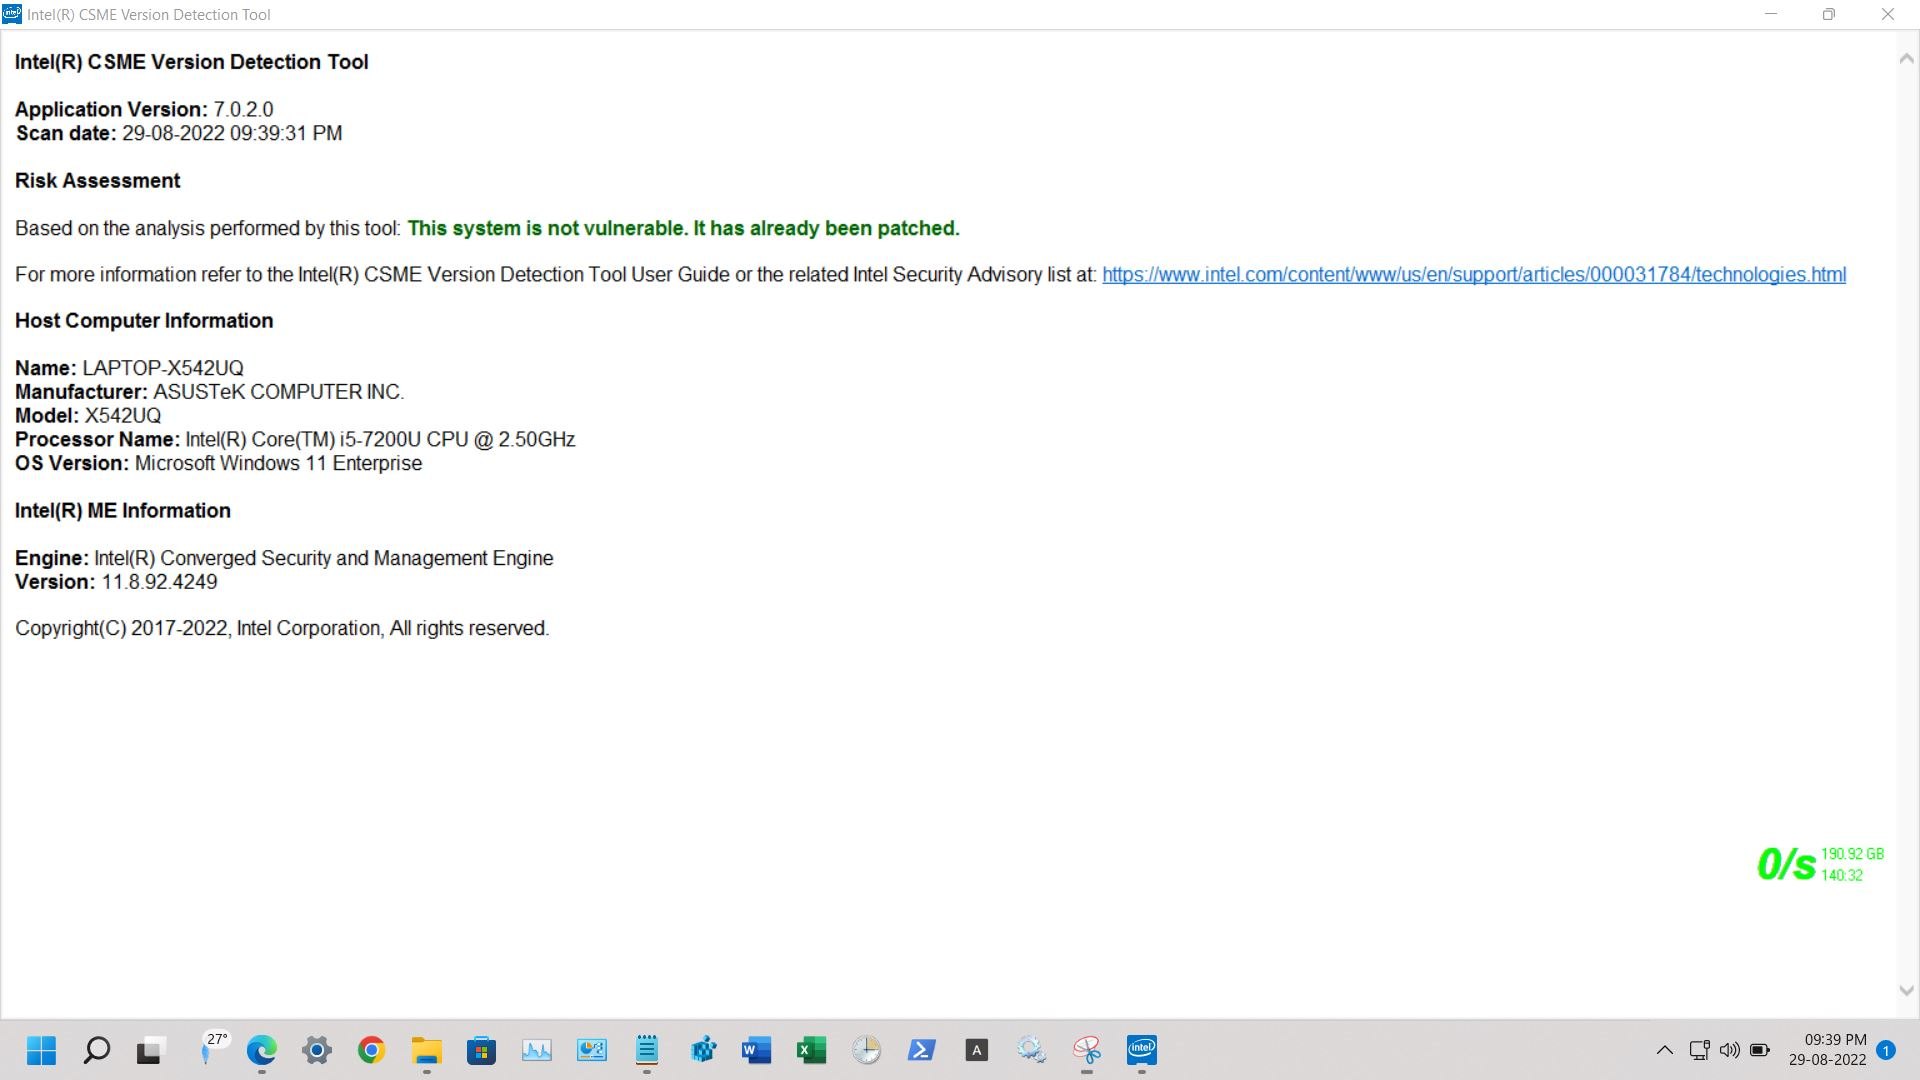The image size is (1920, 1080).
Task: Launch Microsoft Word from taskbar
Action: click(757, 1050)
